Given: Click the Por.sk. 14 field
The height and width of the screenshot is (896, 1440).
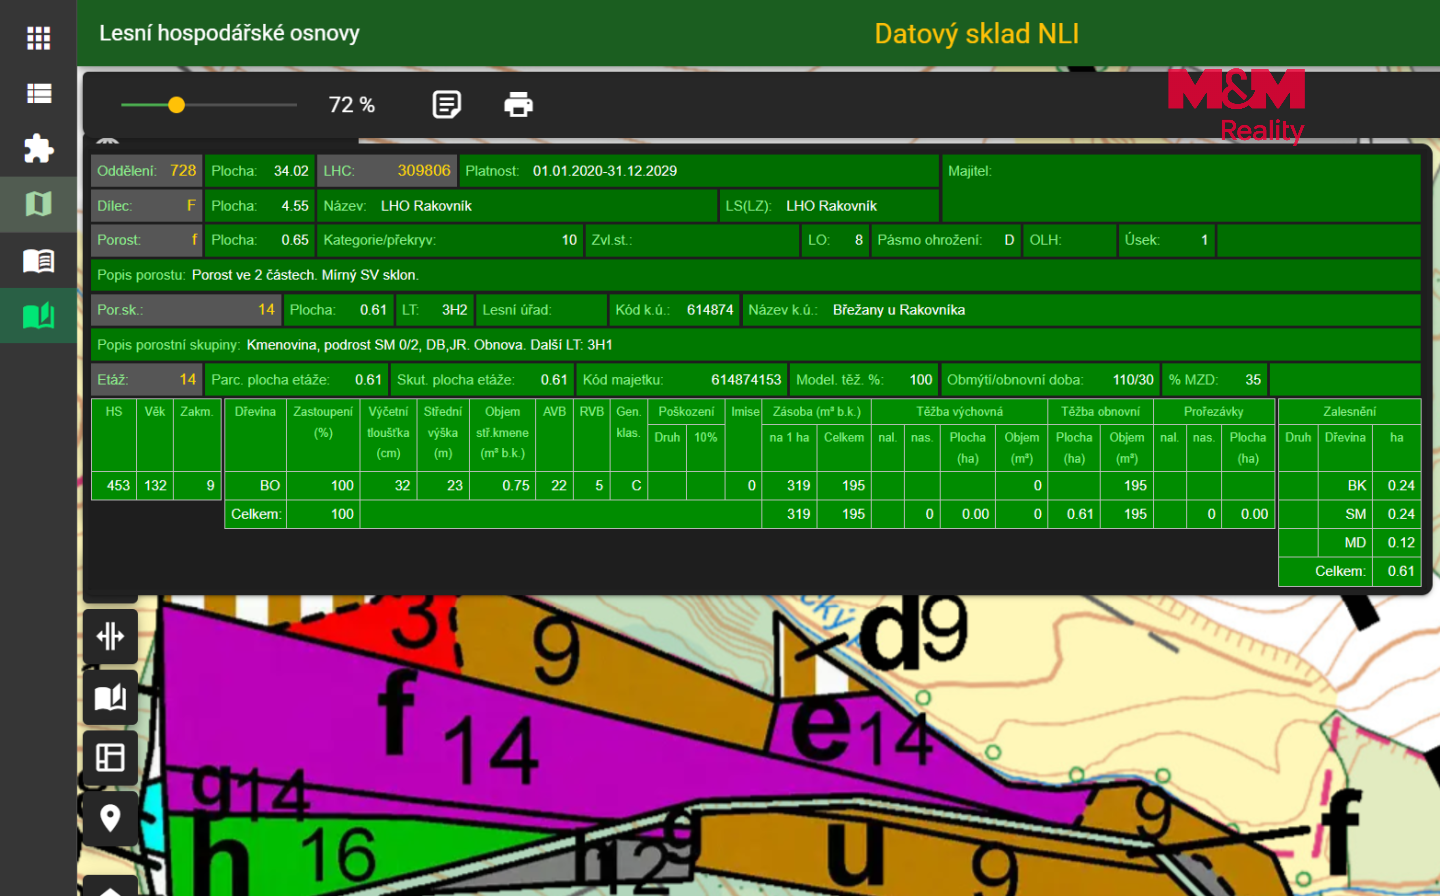Looking at the screenshot, I should click(x=186, y=310).
